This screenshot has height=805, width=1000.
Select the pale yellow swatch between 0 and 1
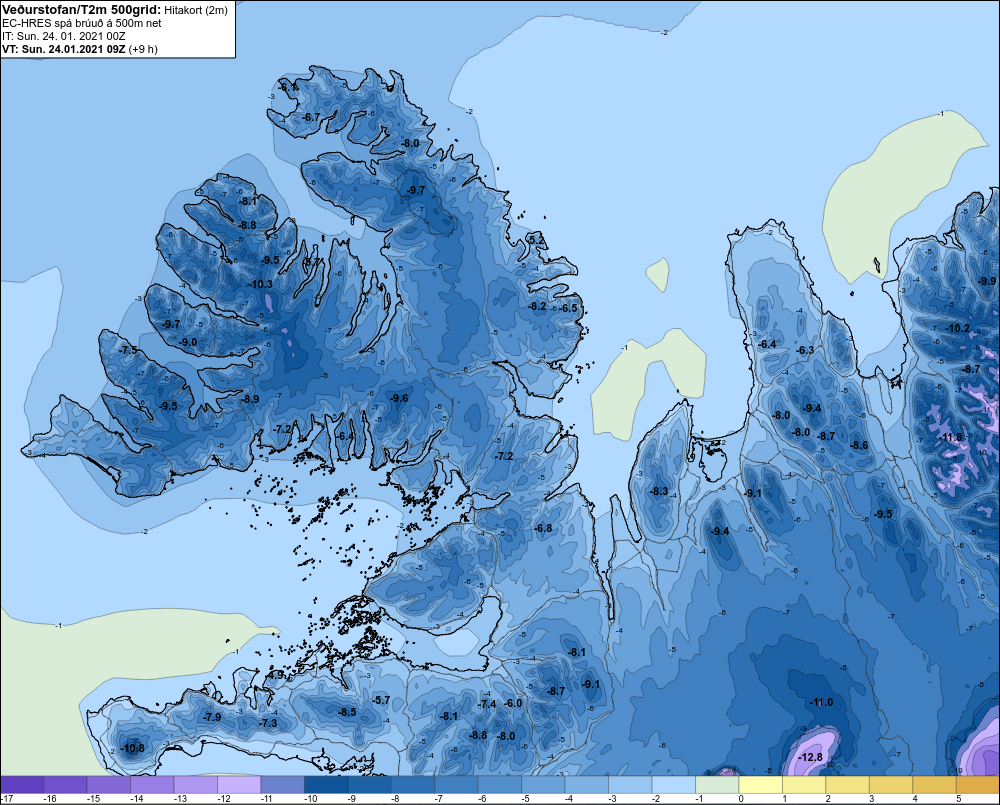click(760, 785)
